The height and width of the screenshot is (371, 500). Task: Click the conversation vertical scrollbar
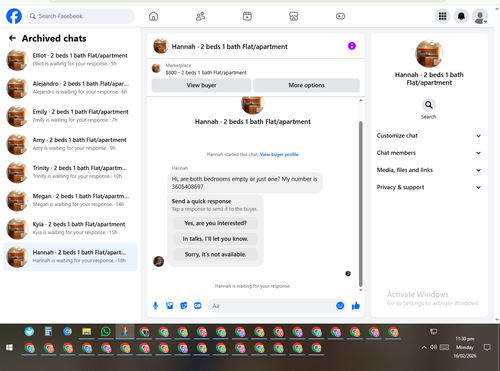pyautogui.click(x=360, y=204)
